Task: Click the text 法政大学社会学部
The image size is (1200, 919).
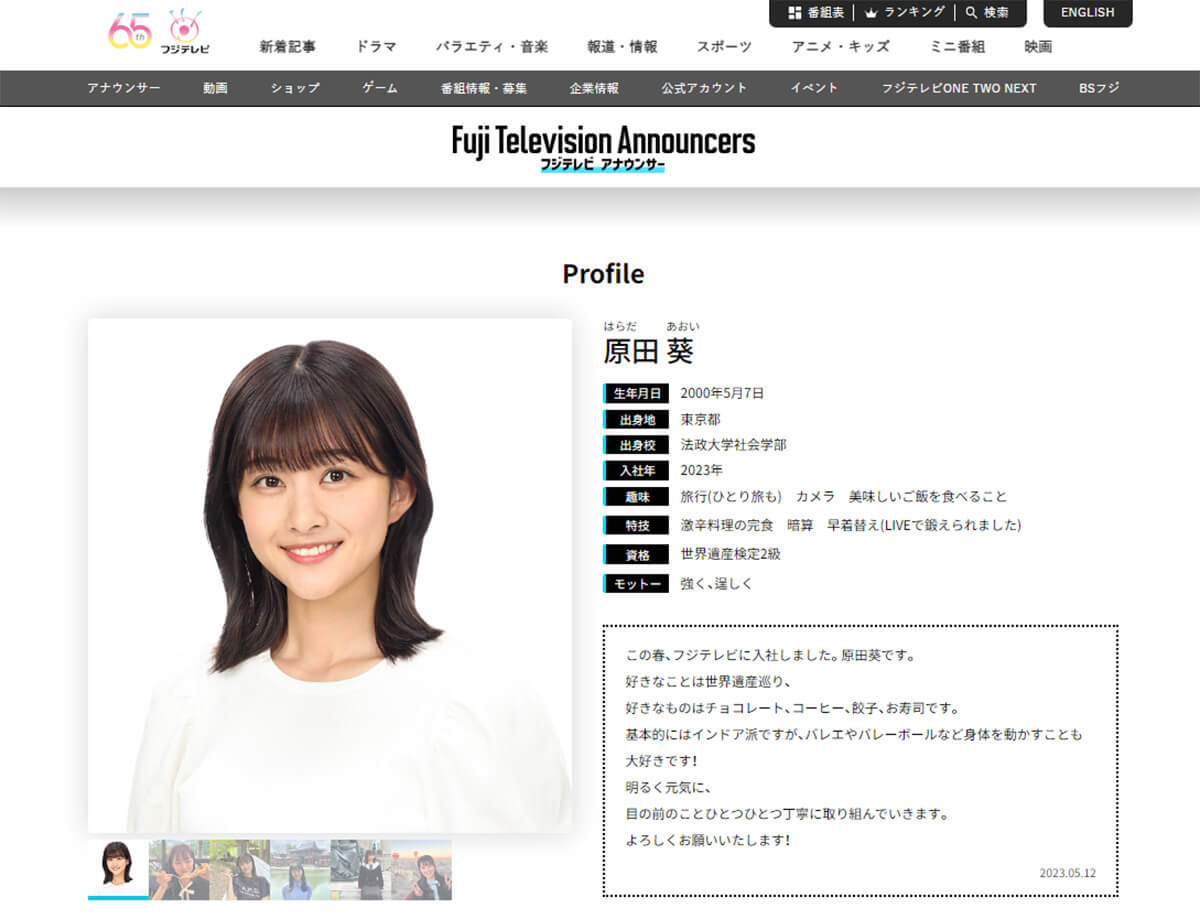Action: tap(734, 445)
